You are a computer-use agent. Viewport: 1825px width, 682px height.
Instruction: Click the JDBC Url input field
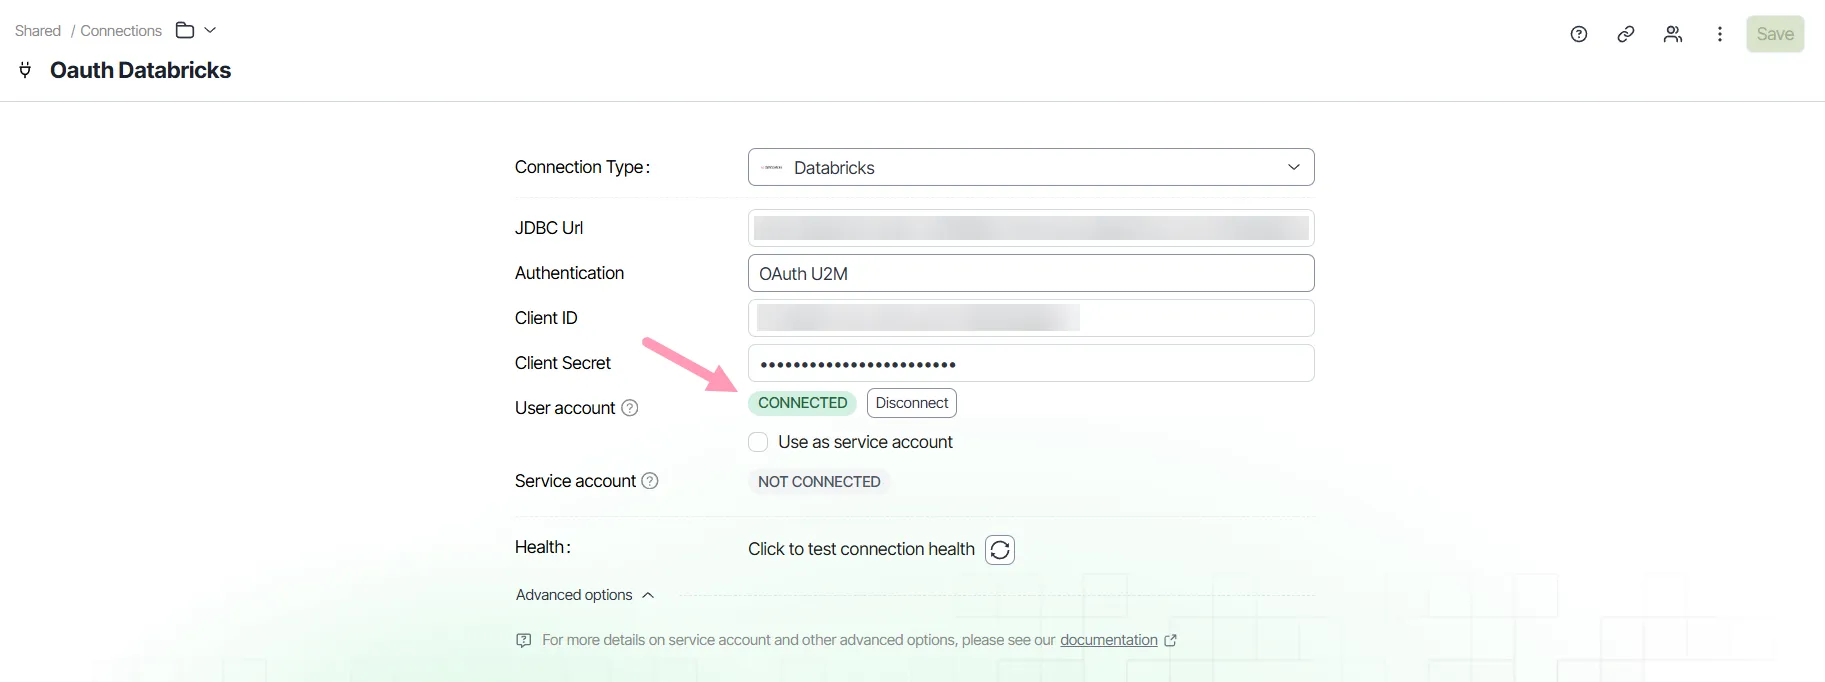pos(1031,228)
